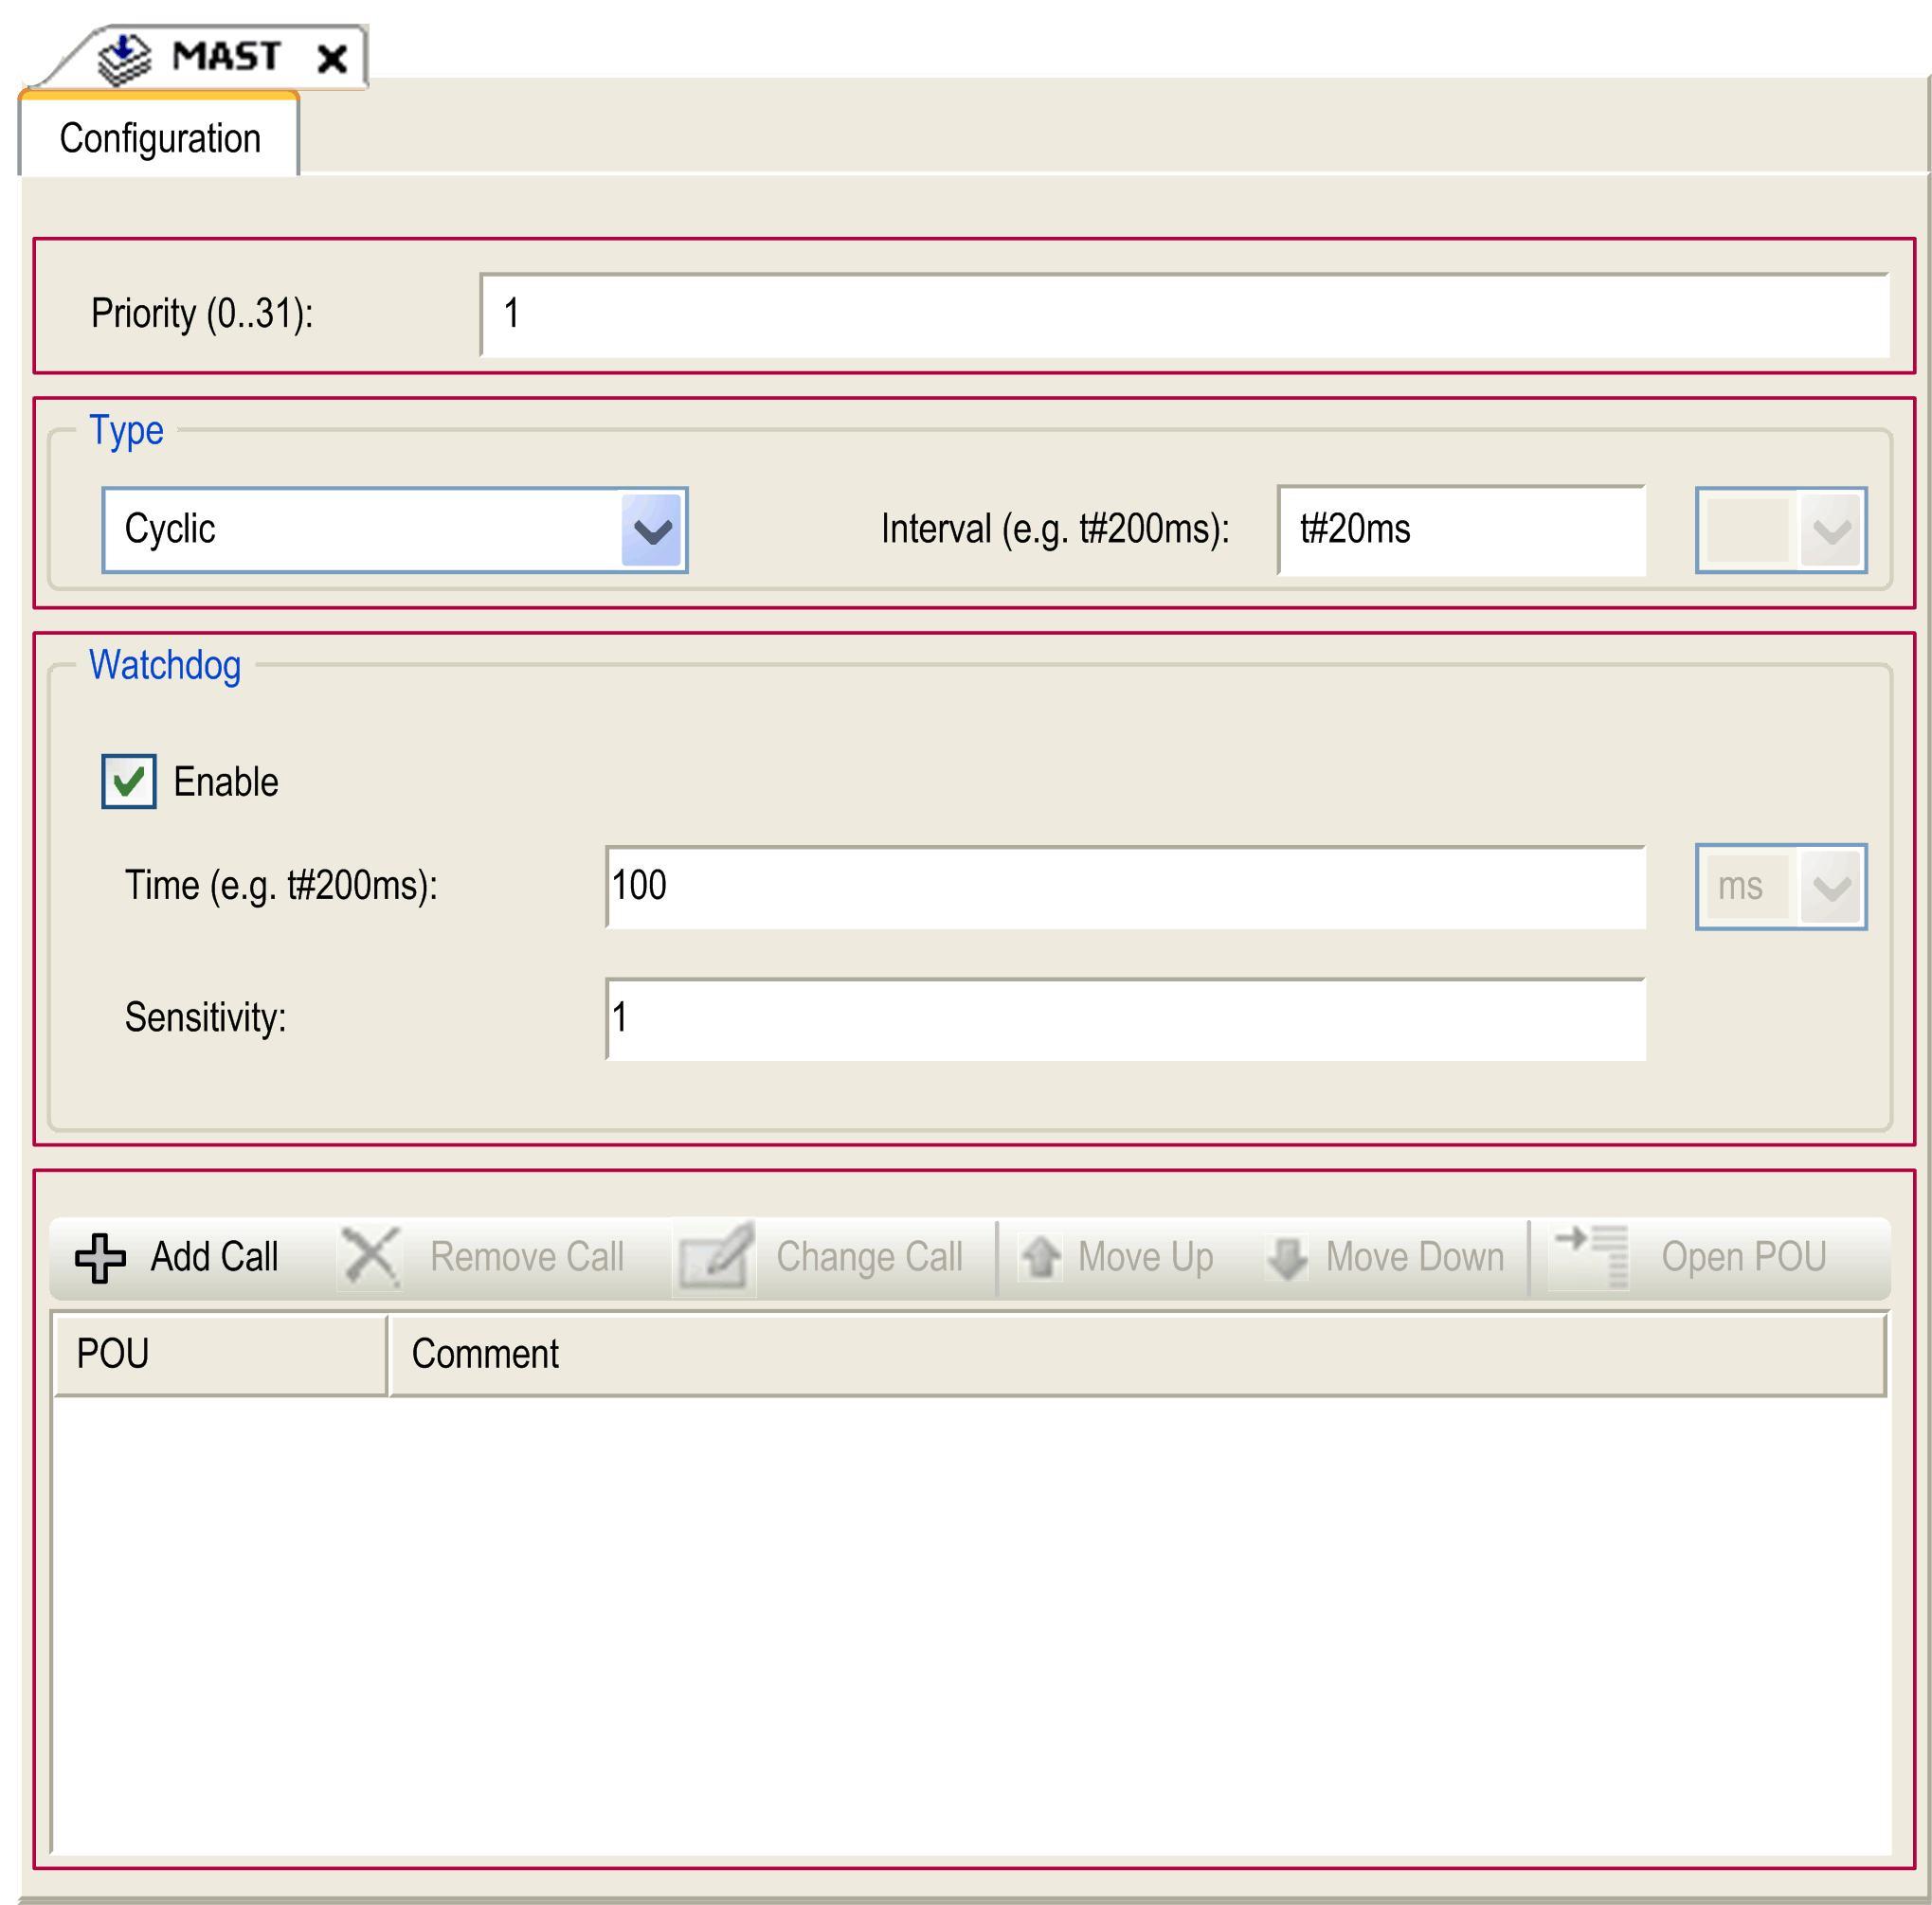This screenshot has width=1932, height=1905.
Task: Click the Move Up arrow icon
Action: [1041, 1257]
